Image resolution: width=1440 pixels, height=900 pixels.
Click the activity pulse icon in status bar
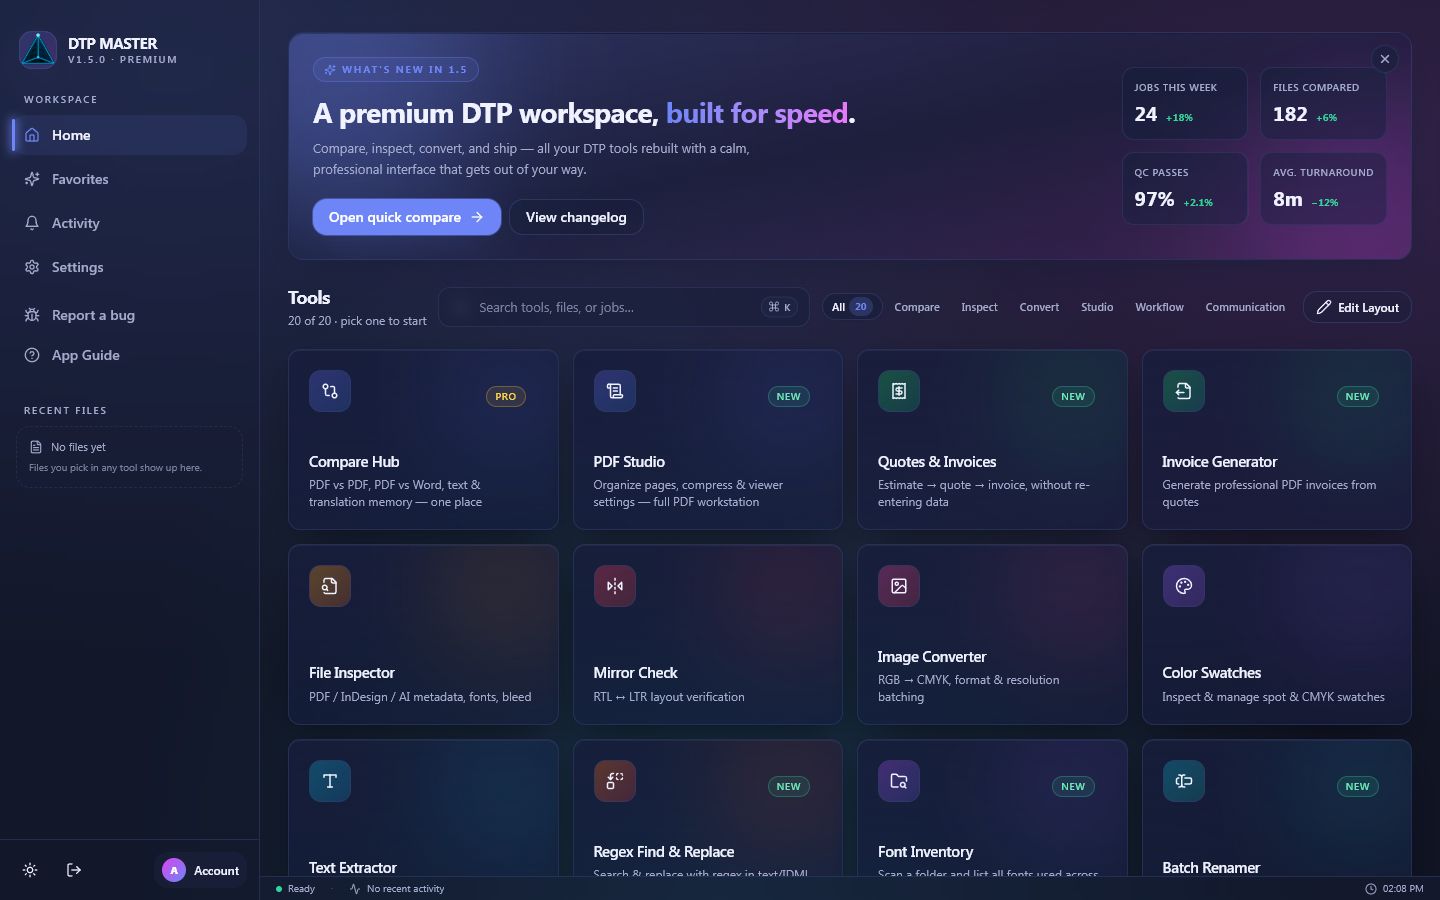tap(355, 888)
